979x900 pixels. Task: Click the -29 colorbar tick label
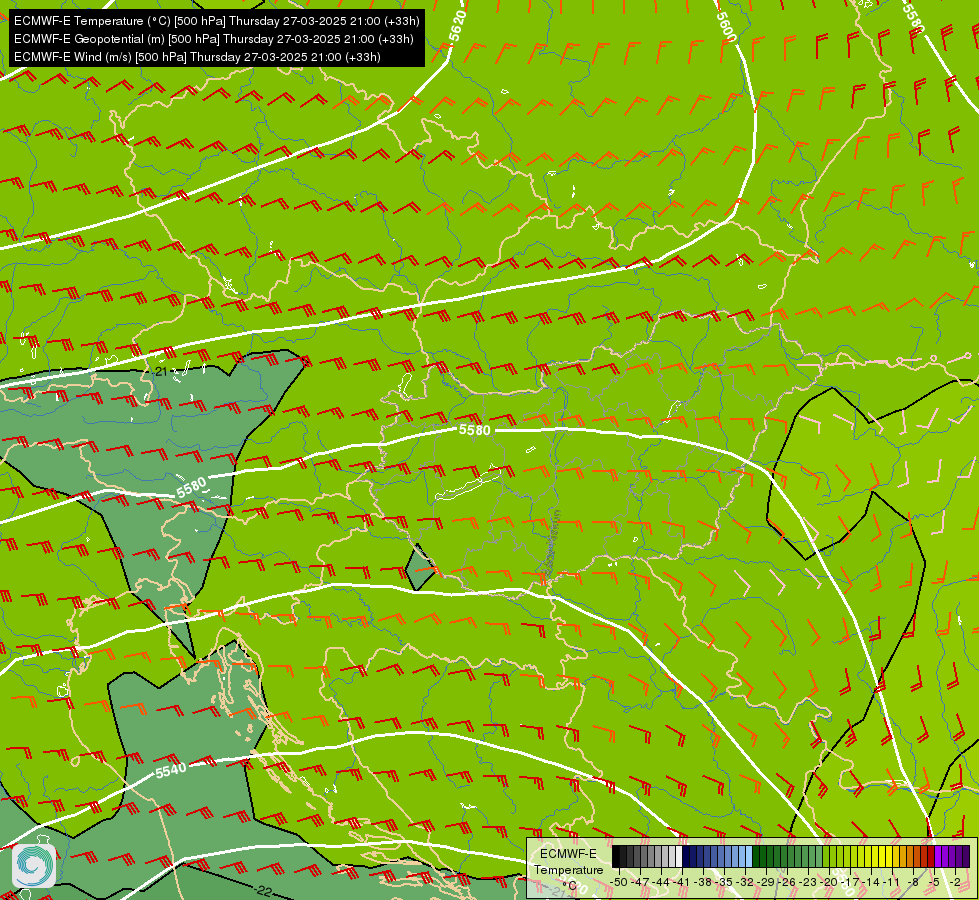[x=766, y=882]
